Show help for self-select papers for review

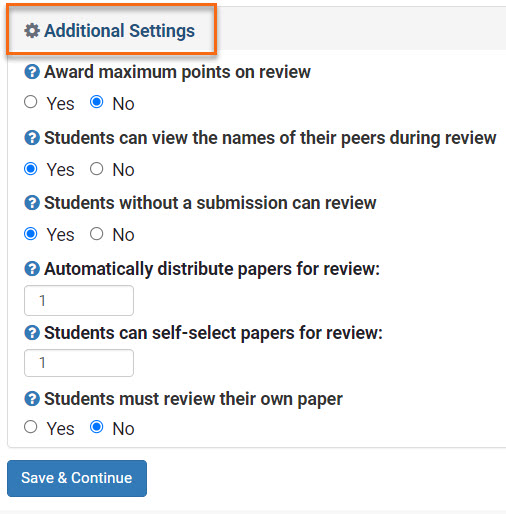coord(32,333)
